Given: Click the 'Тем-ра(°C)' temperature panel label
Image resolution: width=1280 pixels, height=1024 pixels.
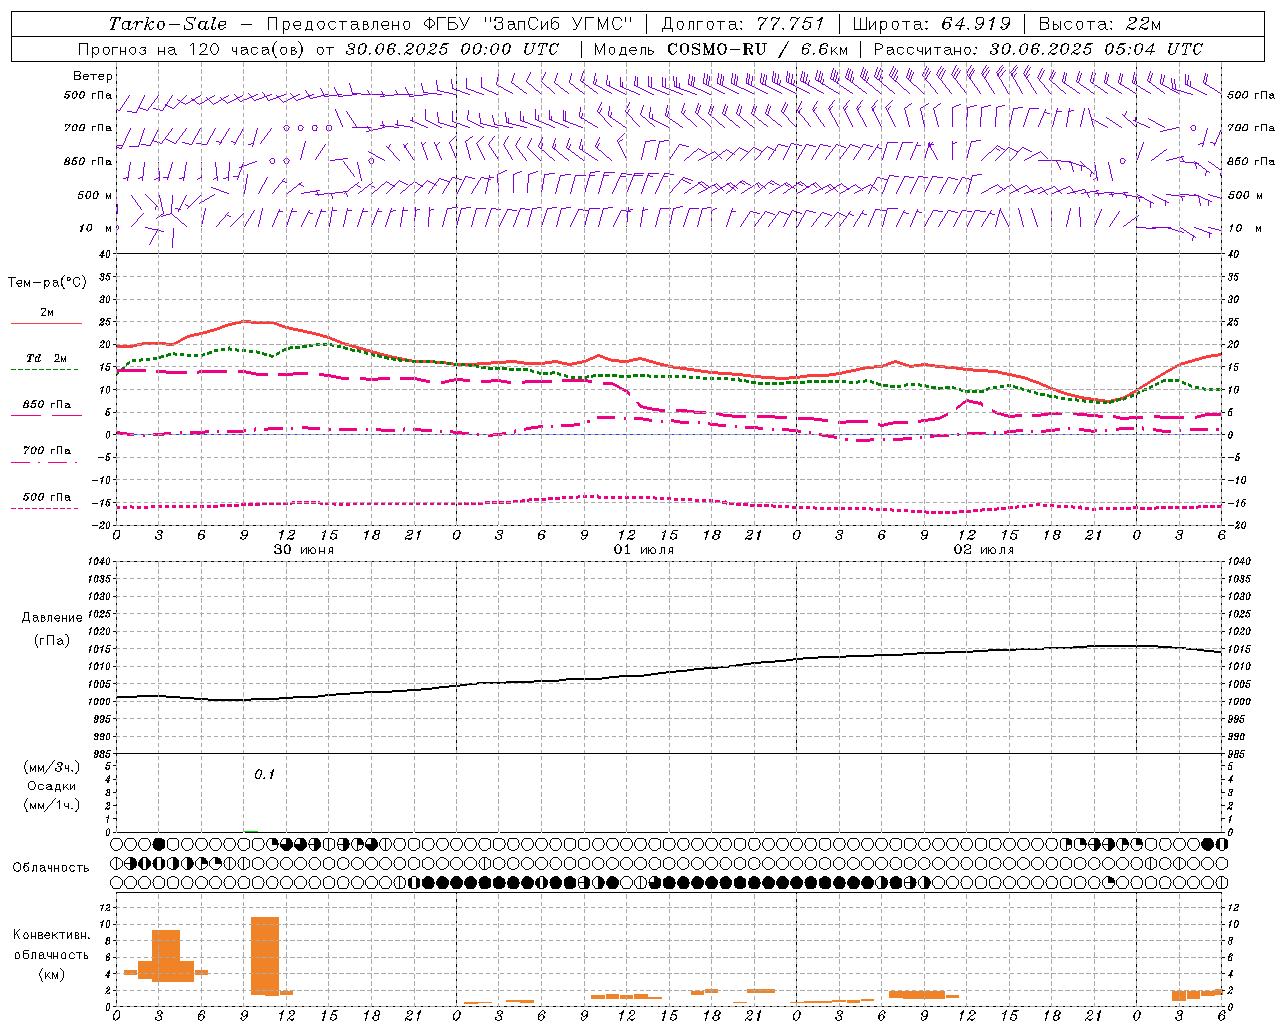Looking at the screenshot, I should pos(47,283).
